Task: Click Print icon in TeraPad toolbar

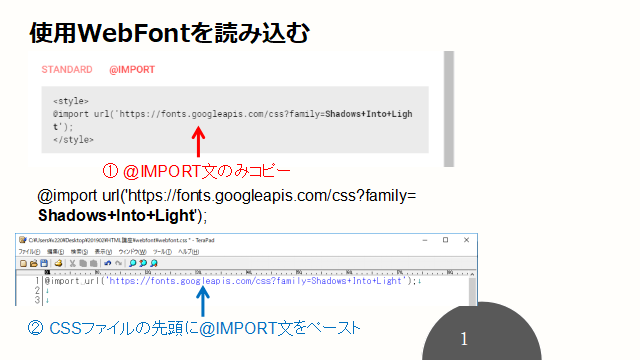Action: click(58, 263)
